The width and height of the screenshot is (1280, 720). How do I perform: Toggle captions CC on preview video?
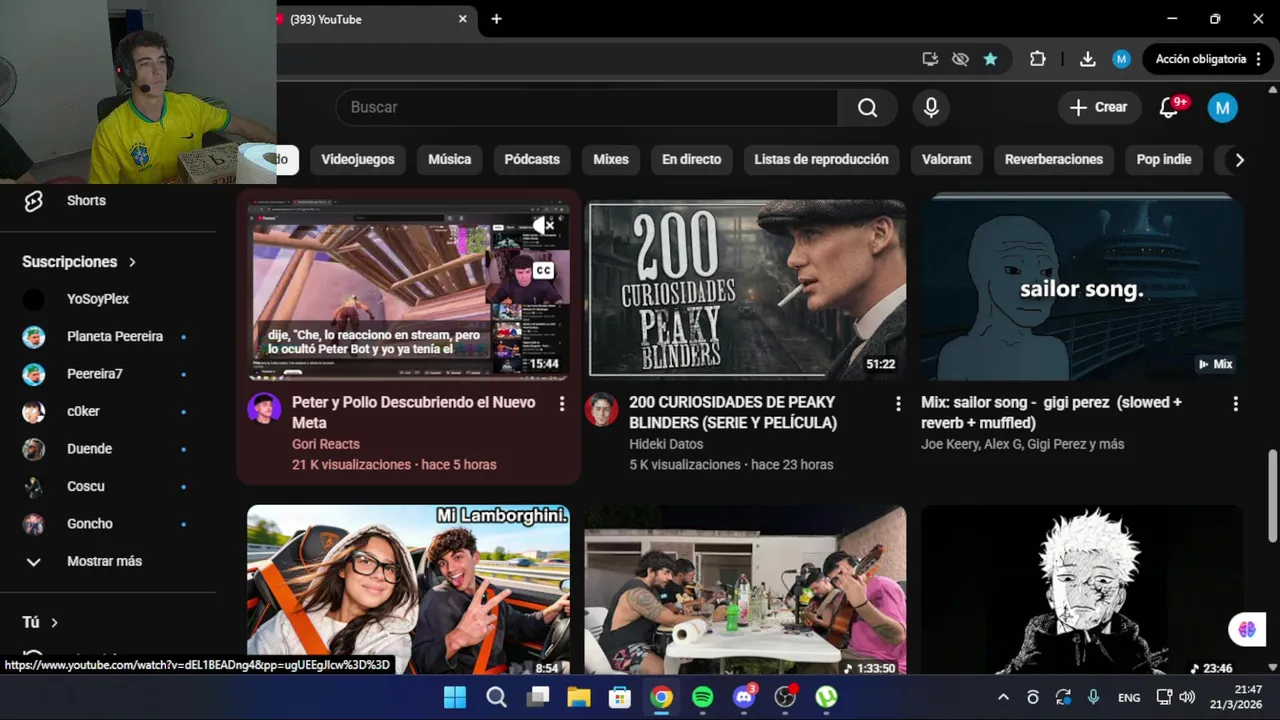543,270
